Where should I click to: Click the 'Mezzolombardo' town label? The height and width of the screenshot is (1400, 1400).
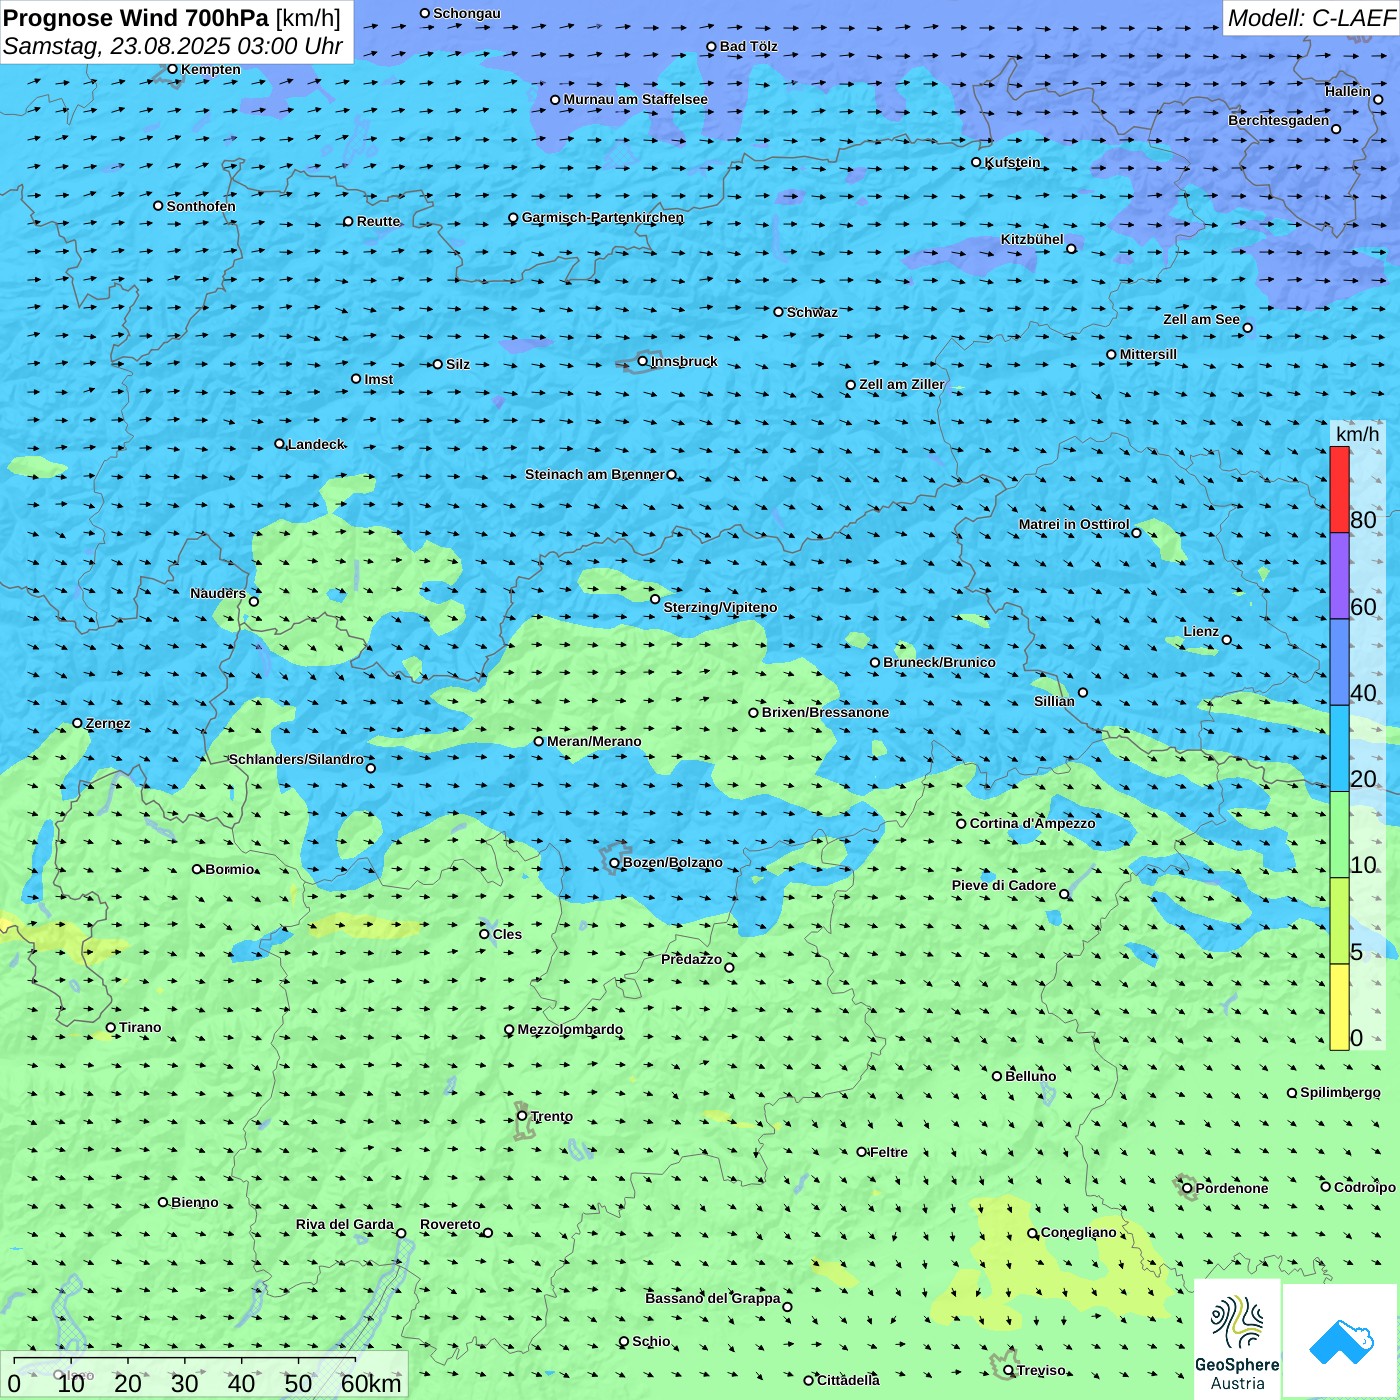coord(570,1029)
